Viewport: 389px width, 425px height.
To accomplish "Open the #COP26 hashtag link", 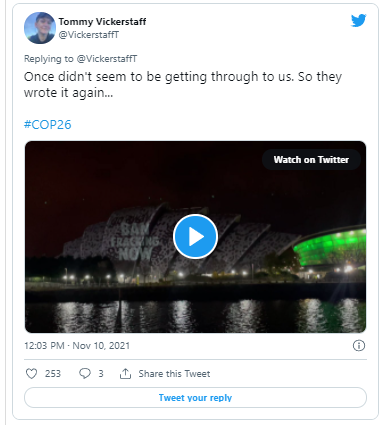I will [48, 125].
